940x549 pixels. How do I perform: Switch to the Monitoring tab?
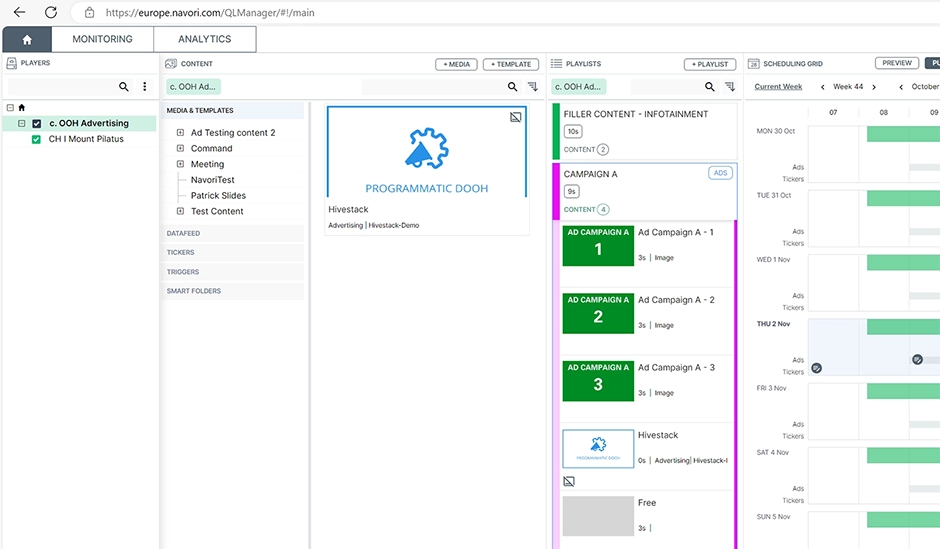coord(102,39)
